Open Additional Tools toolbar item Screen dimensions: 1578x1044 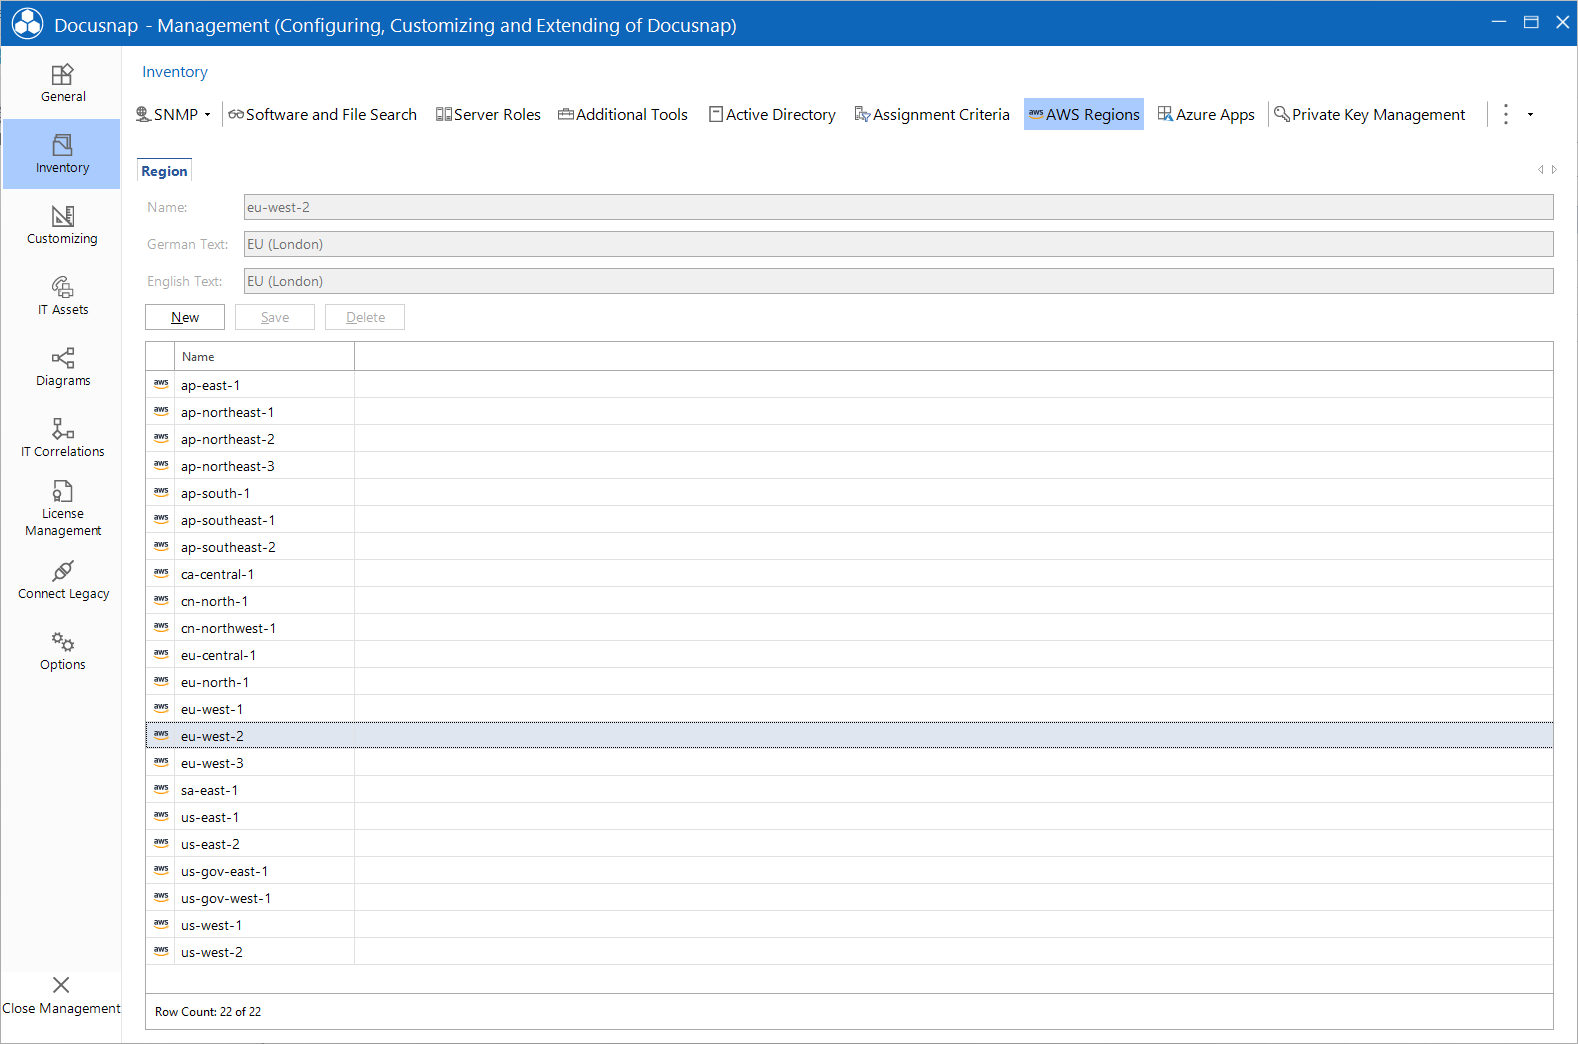[x=623, y=114]
